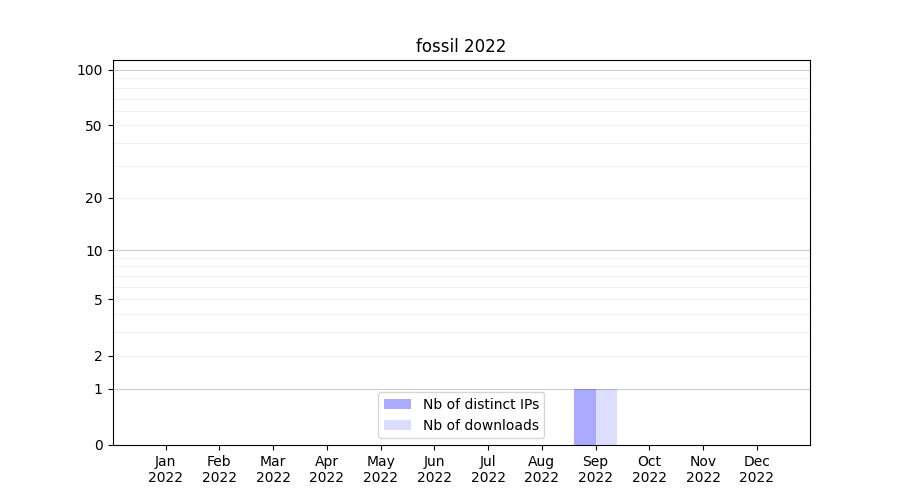Viewport: 900px width, 500px height.
Task: Click the 5 tick on the y-axis
Action: coord(98,299)
